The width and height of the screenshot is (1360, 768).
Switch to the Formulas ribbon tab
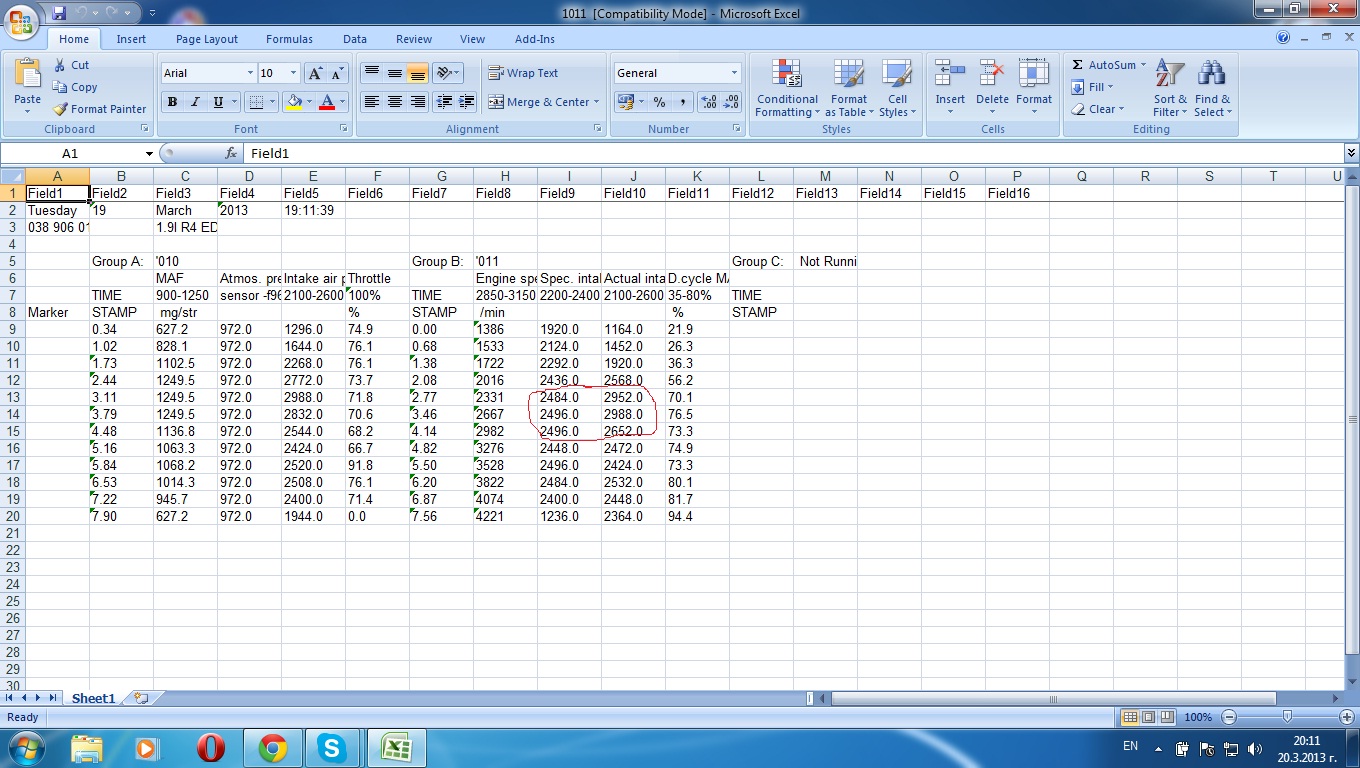point(289,39)
